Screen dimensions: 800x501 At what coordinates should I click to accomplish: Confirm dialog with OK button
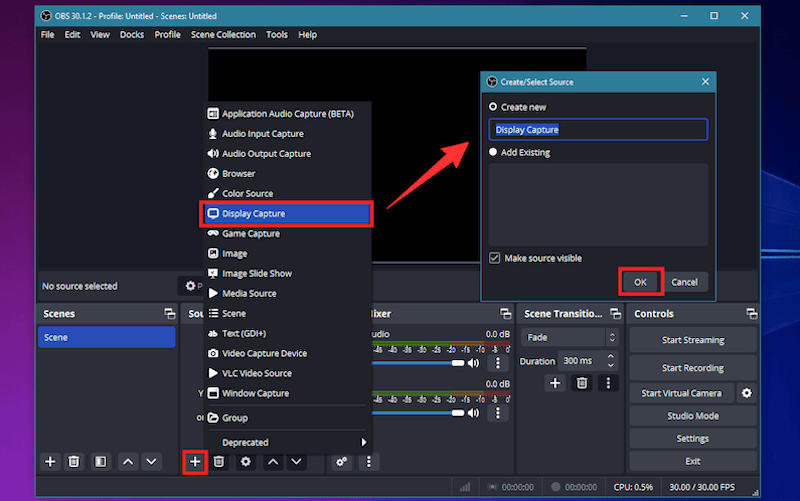tap(640, 282)
